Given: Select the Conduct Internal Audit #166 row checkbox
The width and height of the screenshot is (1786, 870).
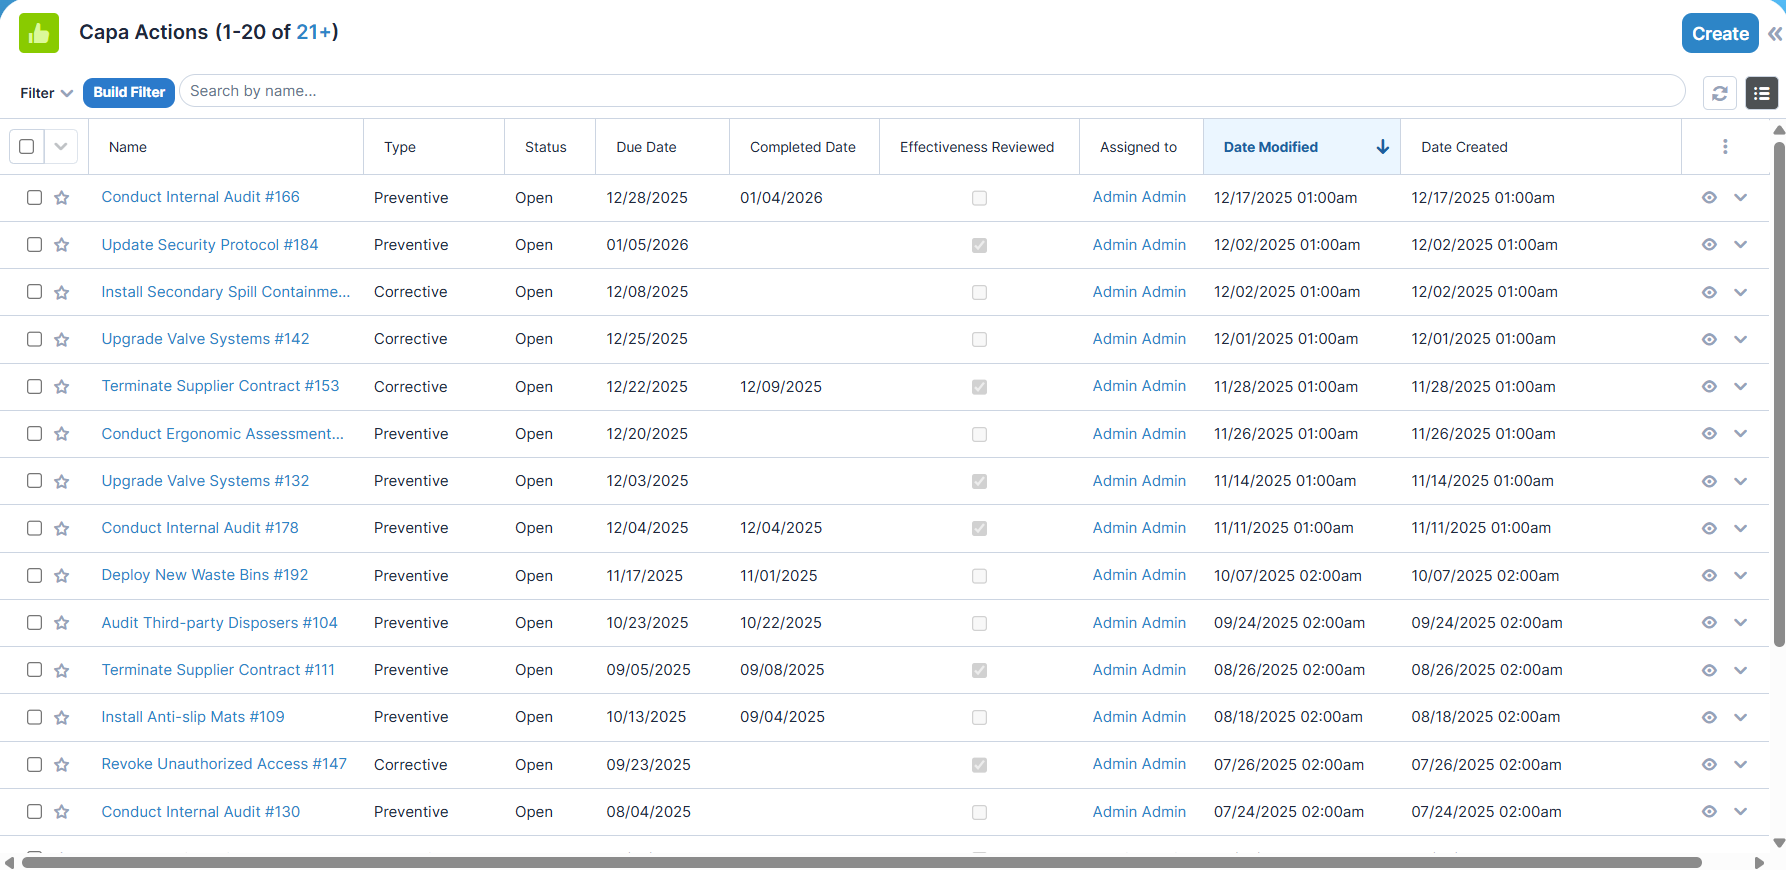Looking at the screenshot, I should (34, 198).
